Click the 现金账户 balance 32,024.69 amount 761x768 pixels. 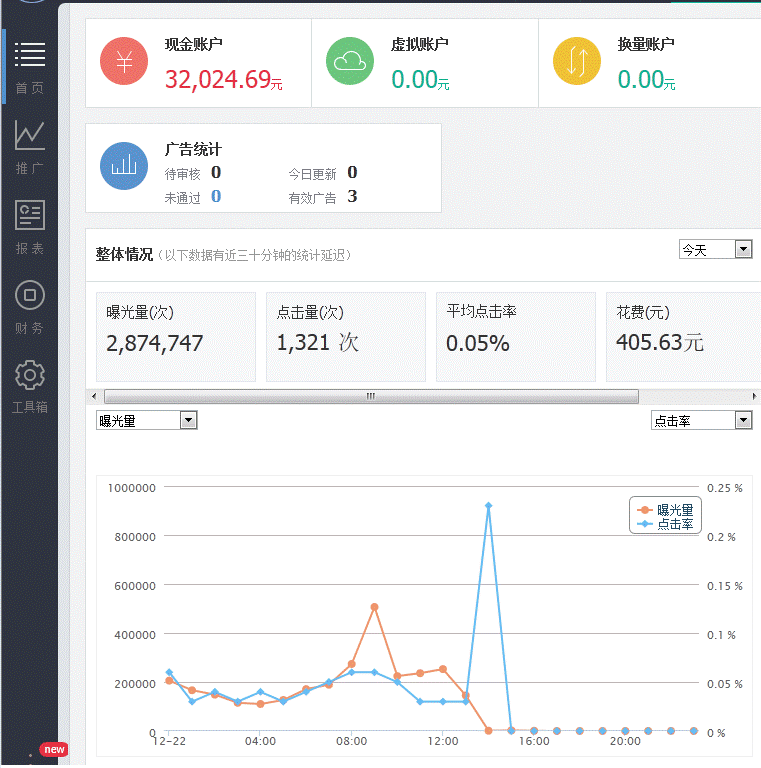[x=218, y=80]
